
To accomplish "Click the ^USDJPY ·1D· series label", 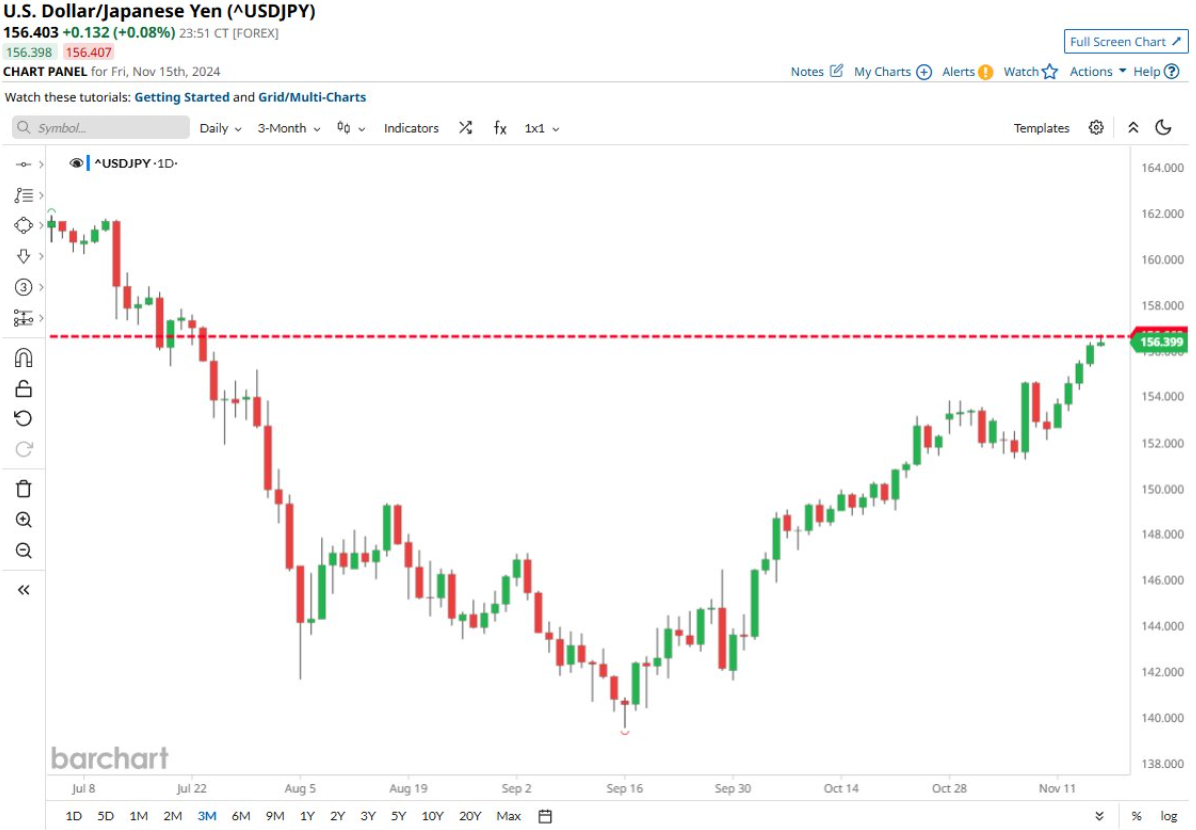I will click(x=135, y=163).
